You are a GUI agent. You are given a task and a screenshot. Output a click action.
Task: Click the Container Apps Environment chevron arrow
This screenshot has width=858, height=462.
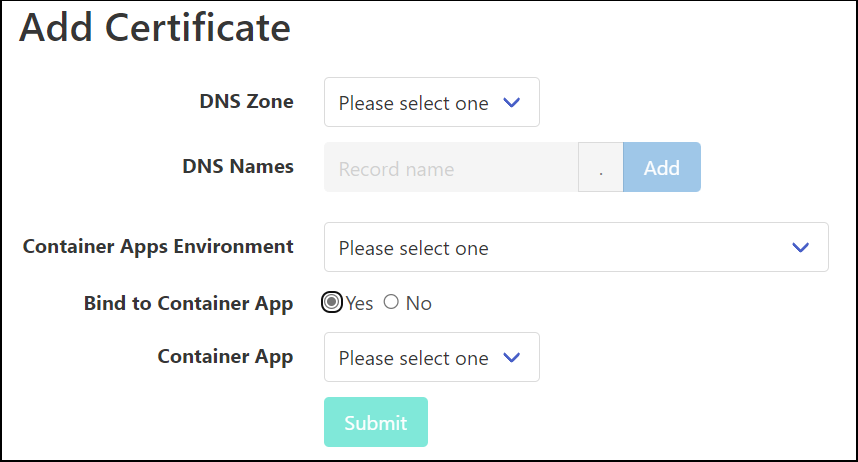click(800, 247)
